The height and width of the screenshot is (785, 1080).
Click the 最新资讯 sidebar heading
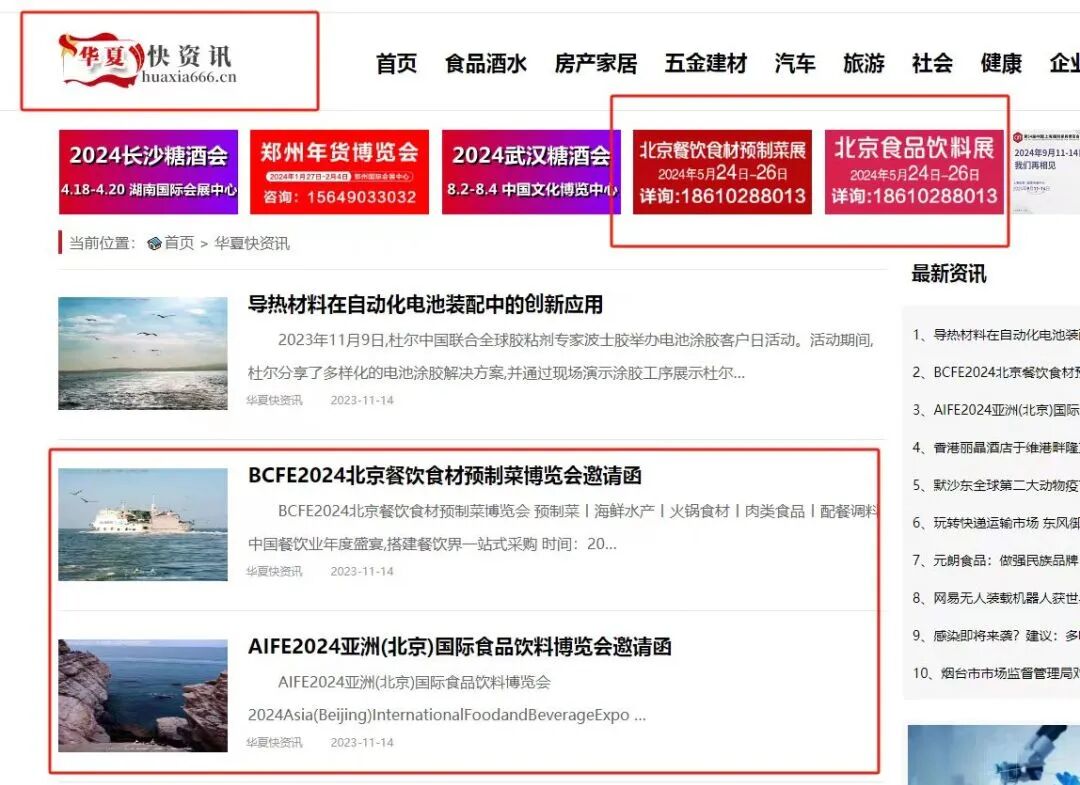pyautogui.click(x=948, y=274)
